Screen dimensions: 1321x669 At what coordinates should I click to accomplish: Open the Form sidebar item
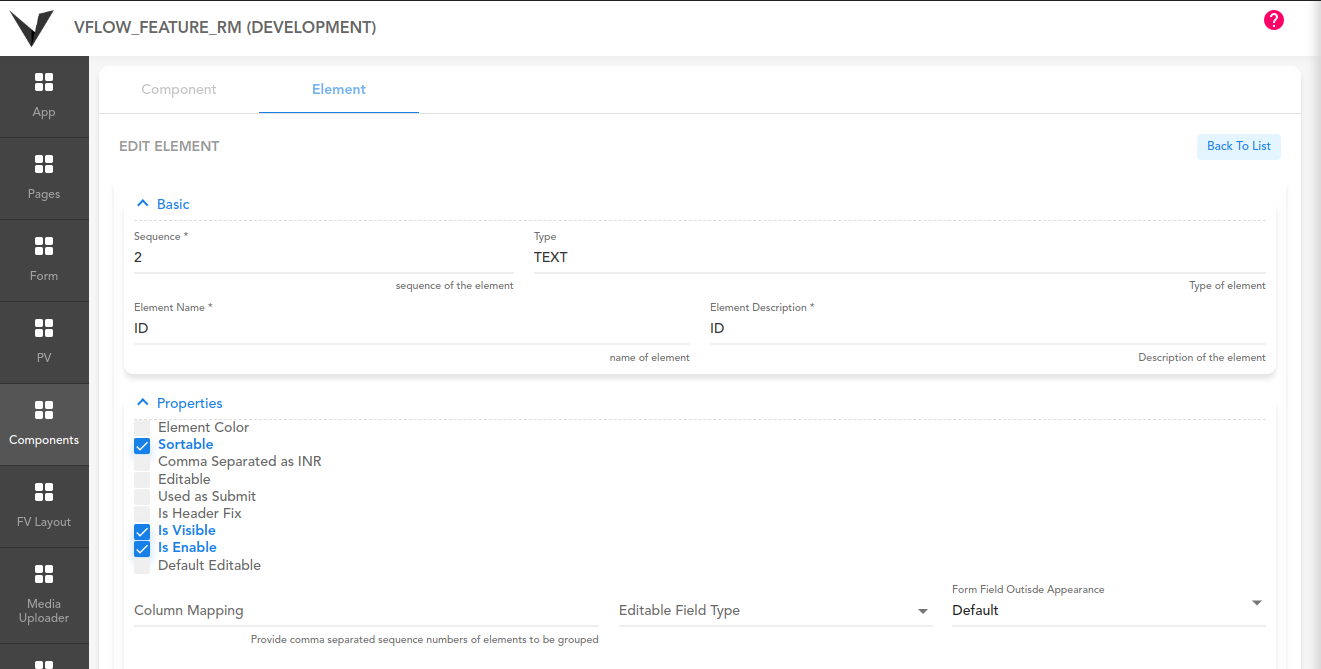[44, 260]
